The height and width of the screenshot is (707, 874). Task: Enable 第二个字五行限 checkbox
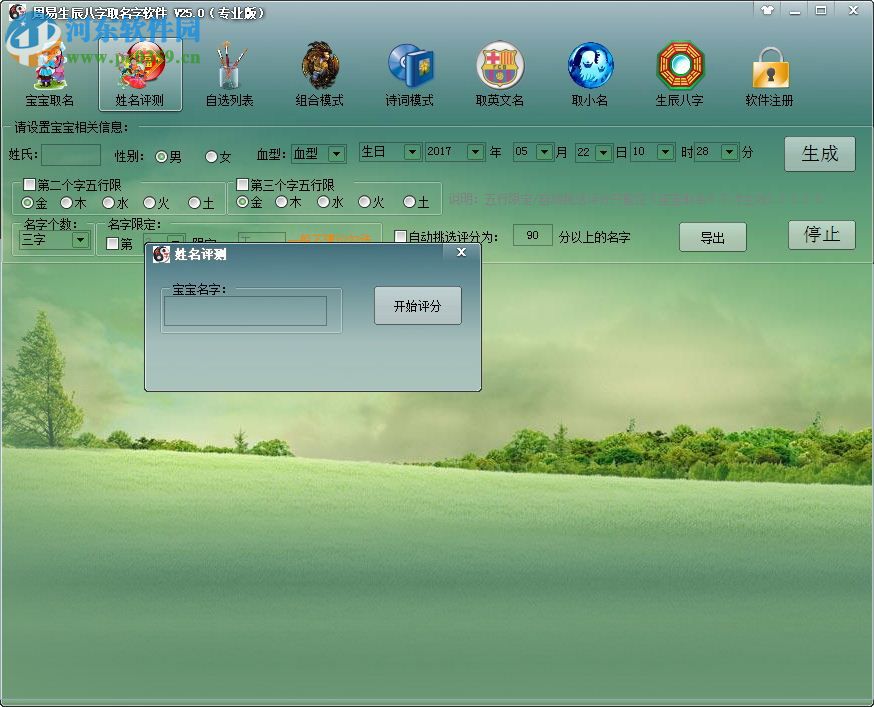tap(30, 184)
